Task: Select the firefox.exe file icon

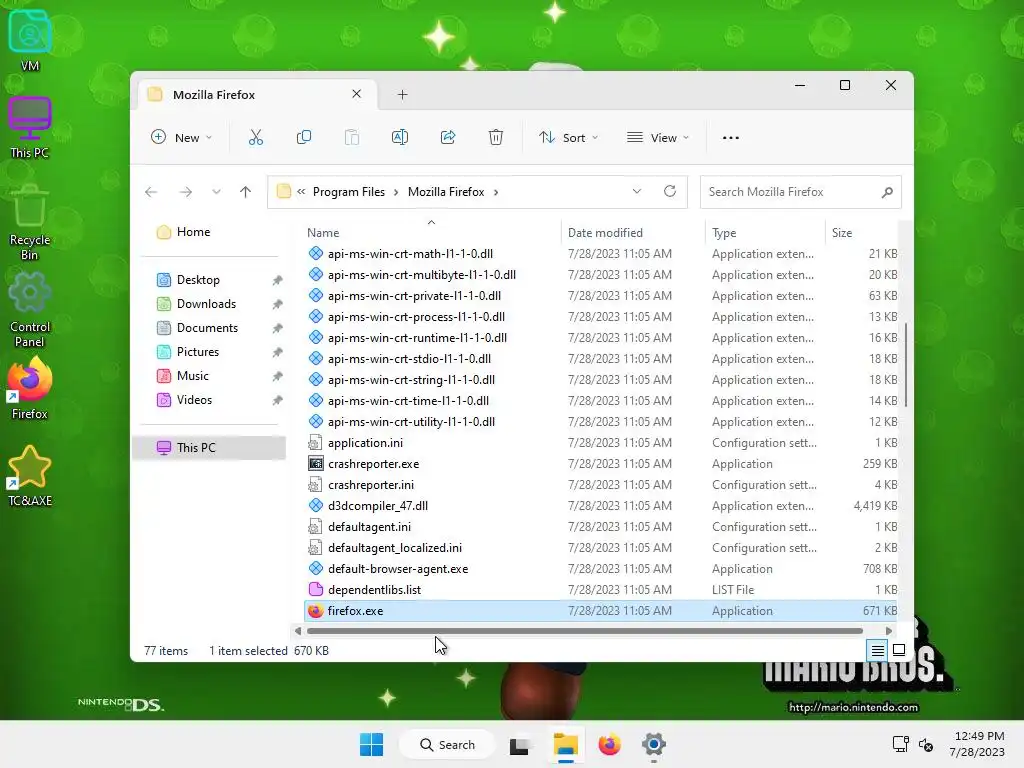Action: coord(315,611)
